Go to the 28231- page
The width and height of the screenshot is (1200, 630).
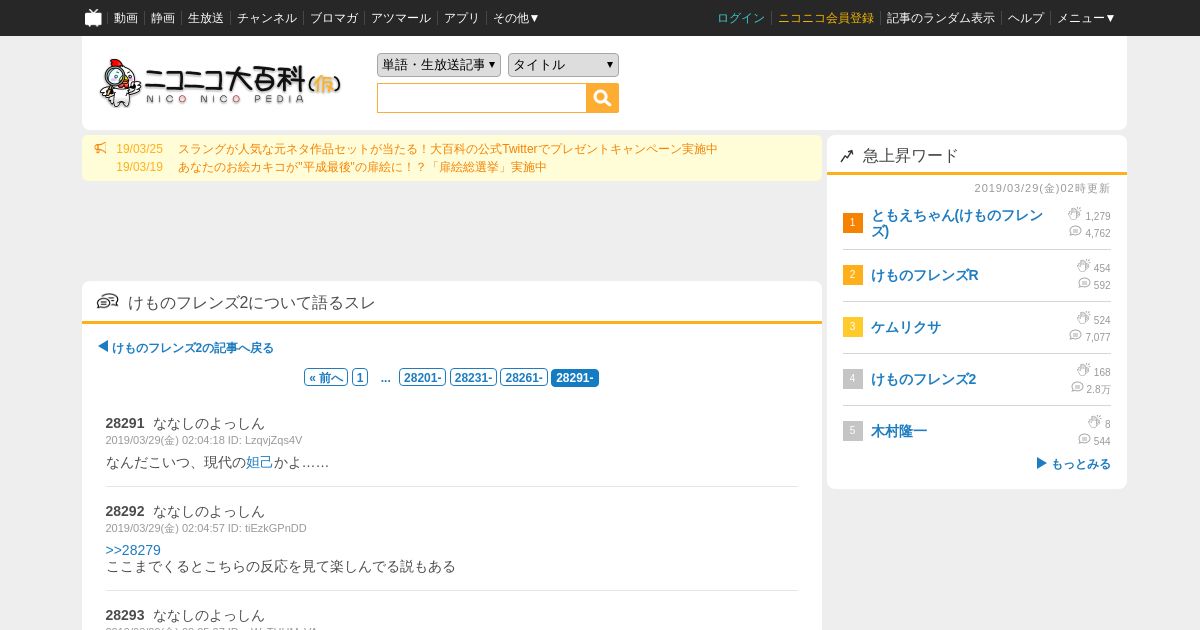click(473, 378)
